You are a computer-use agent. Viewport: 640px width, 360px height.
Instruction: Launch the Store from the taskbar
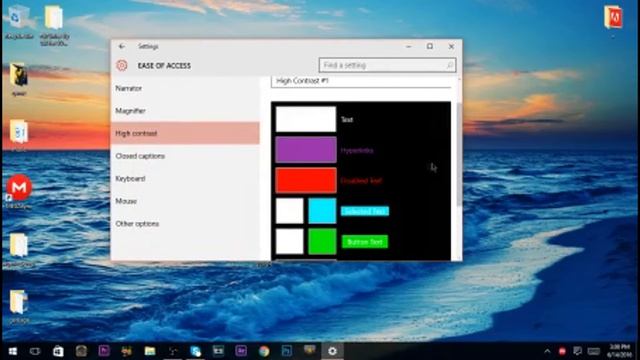tap(58, 351)
